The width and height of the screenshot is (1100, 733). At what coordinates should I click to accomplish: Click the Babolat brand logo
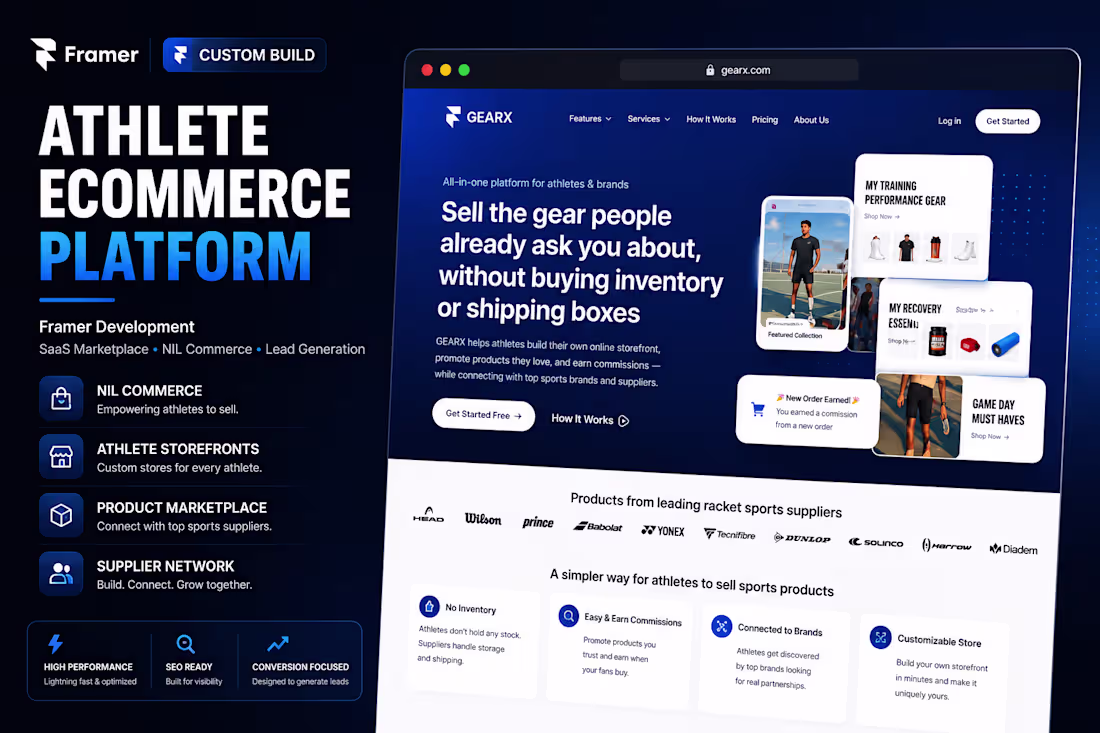coord(598,527)
